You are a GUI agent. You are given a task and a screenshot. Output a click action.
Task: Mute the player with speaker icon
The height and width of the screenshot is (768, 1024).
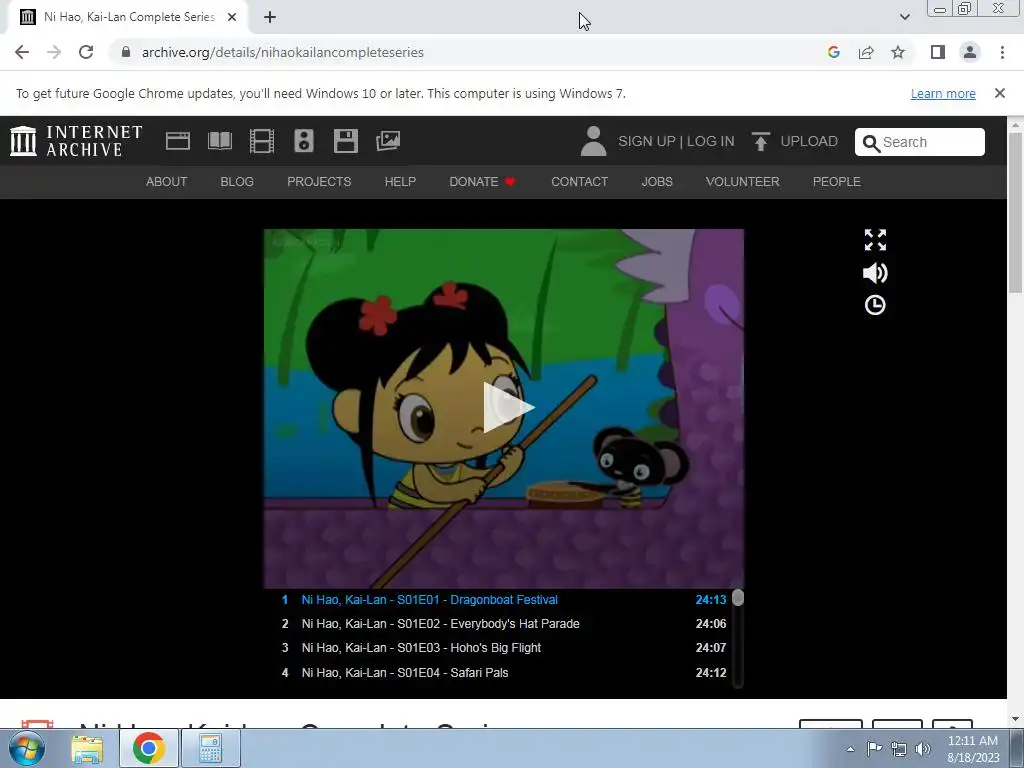coord(875,273)
